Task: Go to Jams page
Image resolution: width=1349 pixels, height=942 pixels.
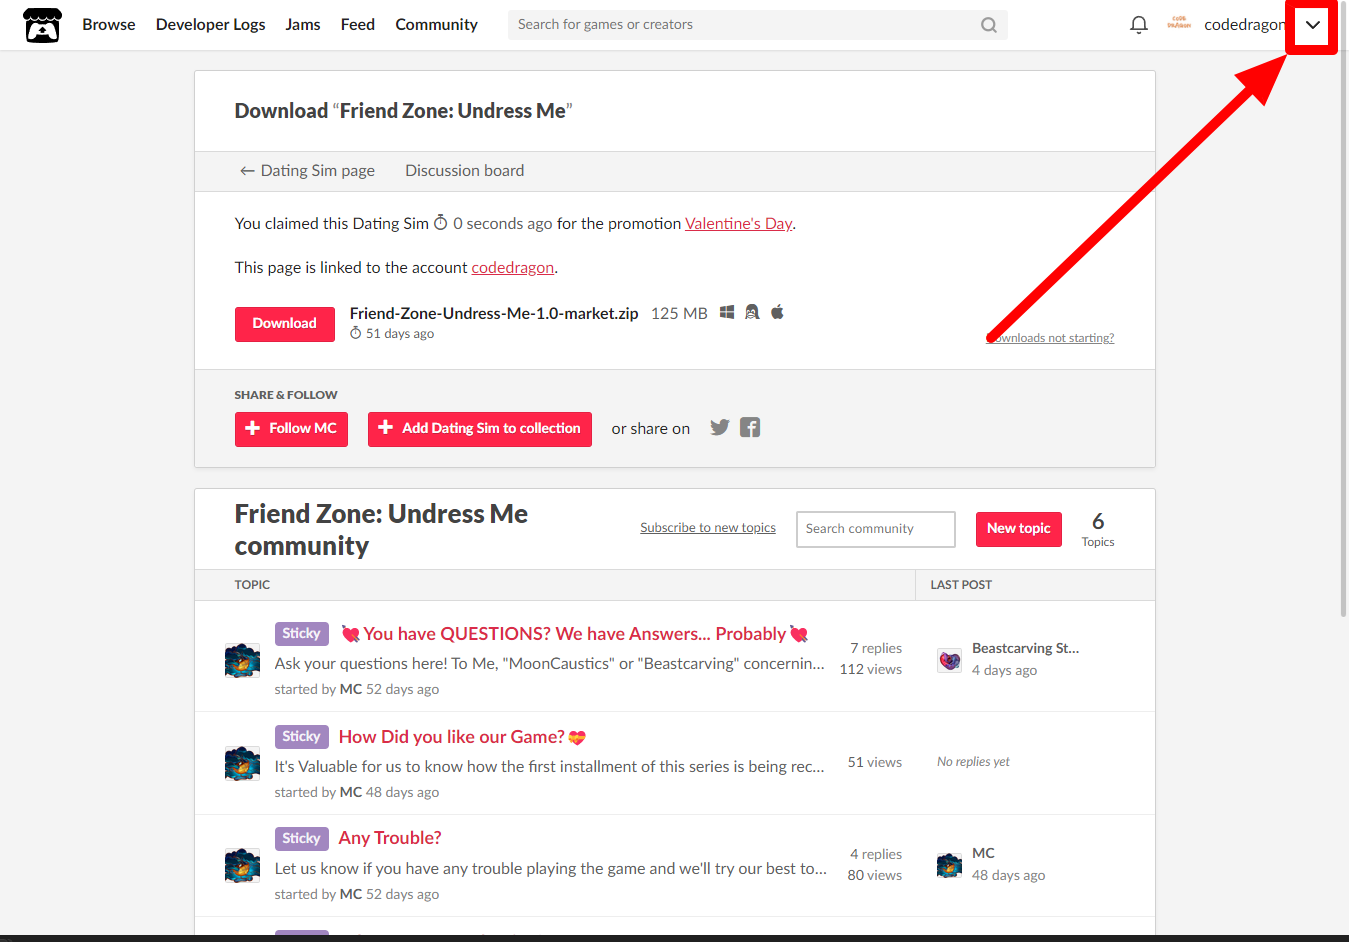Action: pos(303,25)
